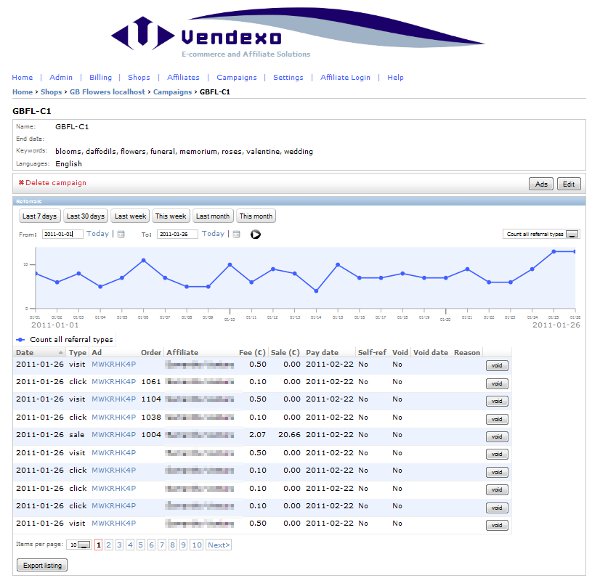Click the Count all referral types legend
Viewport: 600px width, 578px height.
[65, 339]
